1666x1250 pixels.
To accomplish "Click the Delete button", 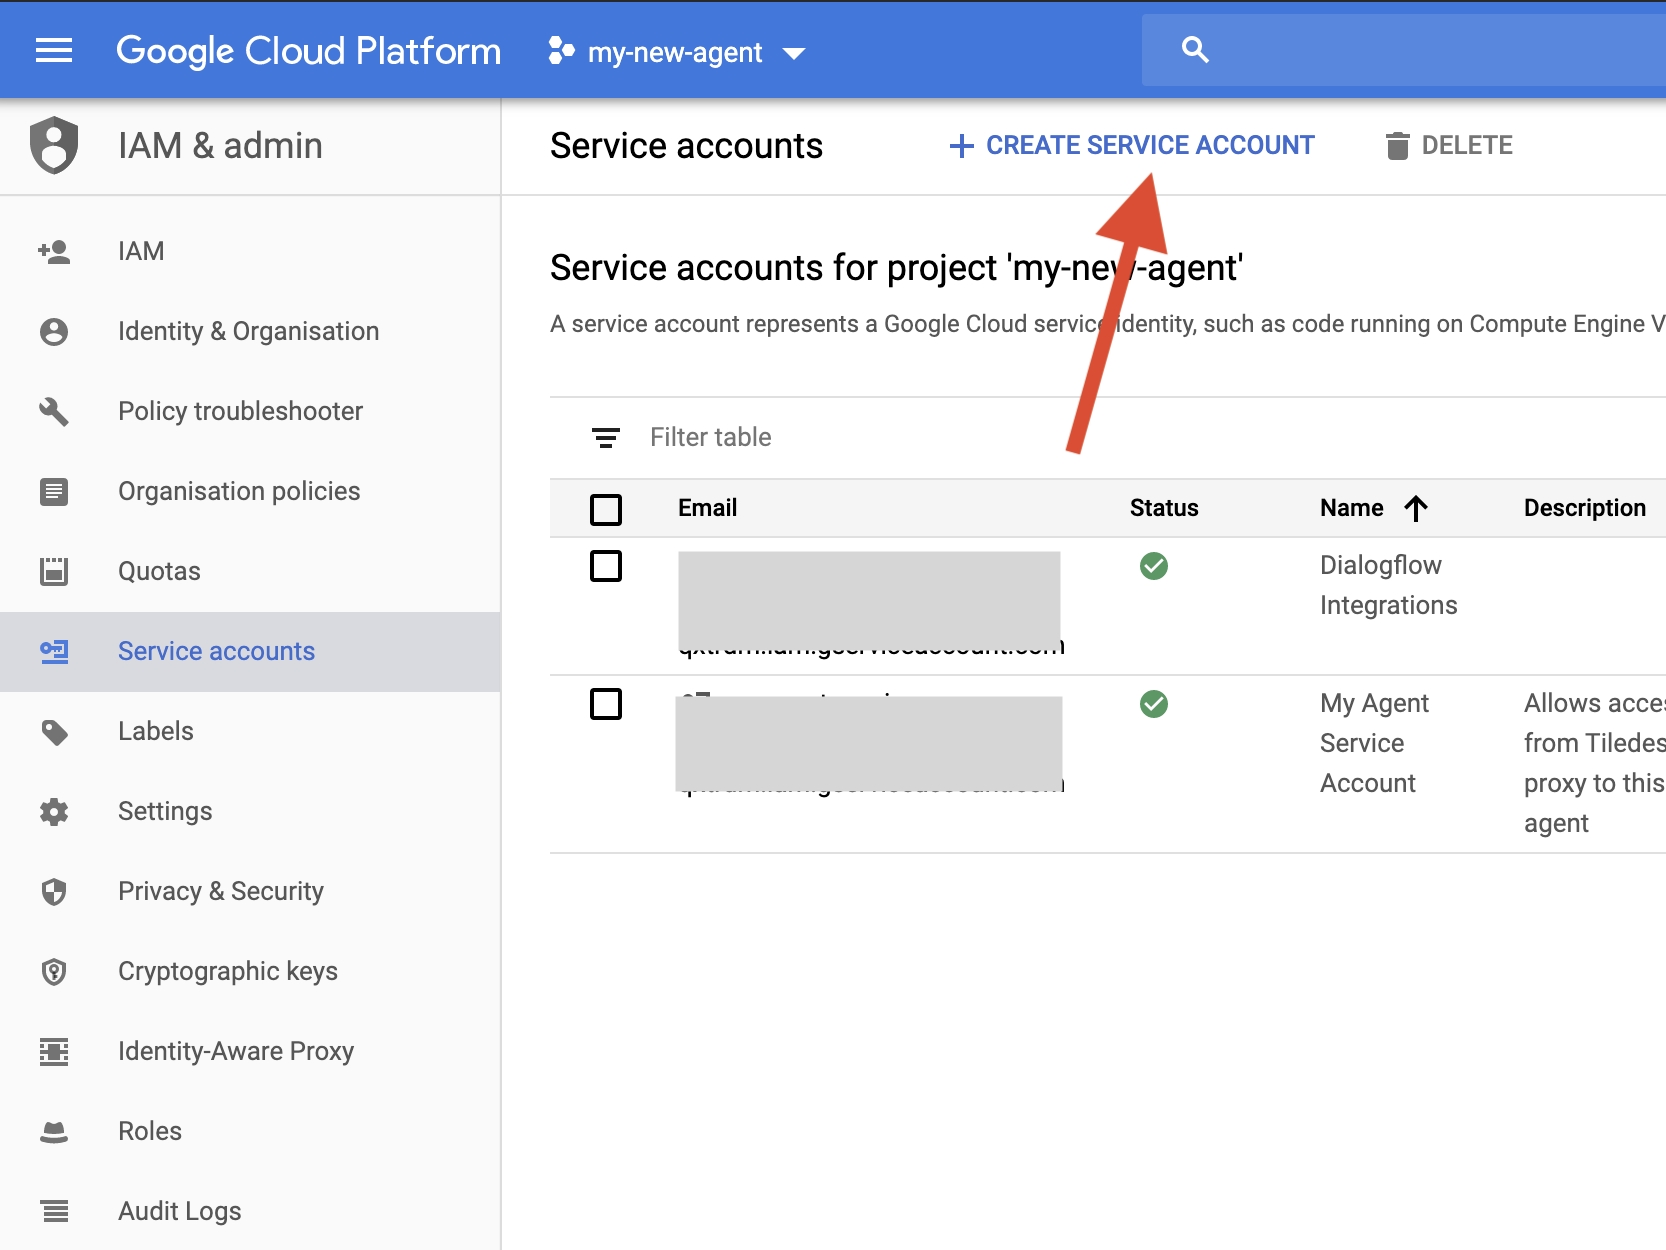I will (1449, 146).
